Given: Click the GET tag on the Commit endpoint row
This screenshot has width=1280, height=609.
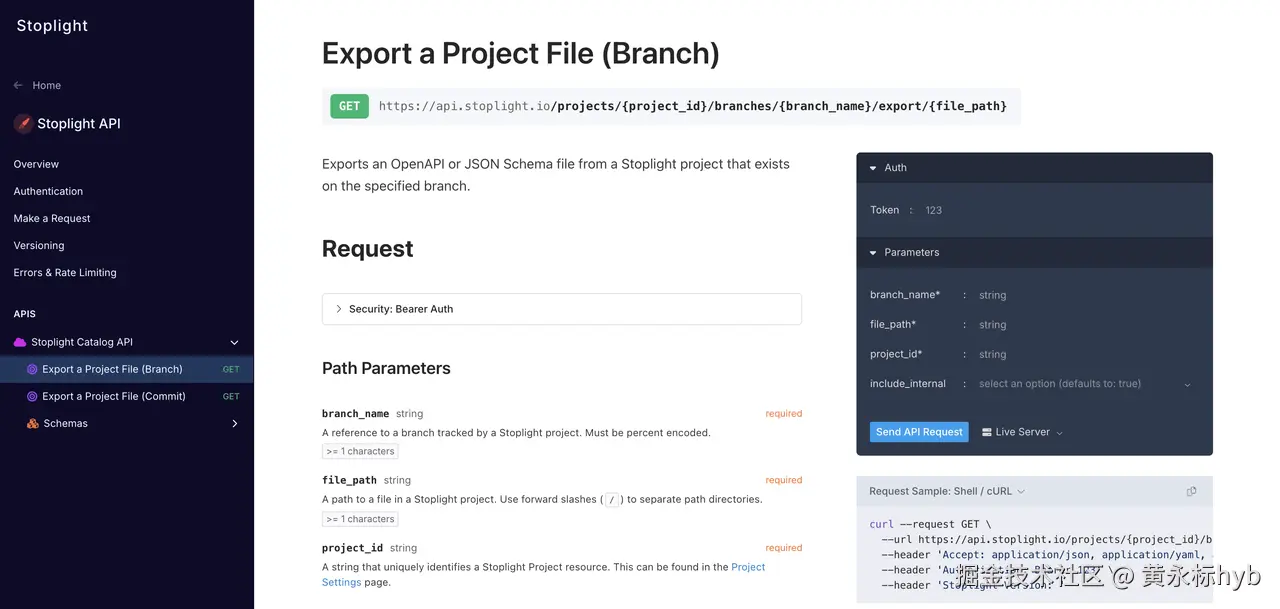Looking at the screenshot, I should point(231,396).
